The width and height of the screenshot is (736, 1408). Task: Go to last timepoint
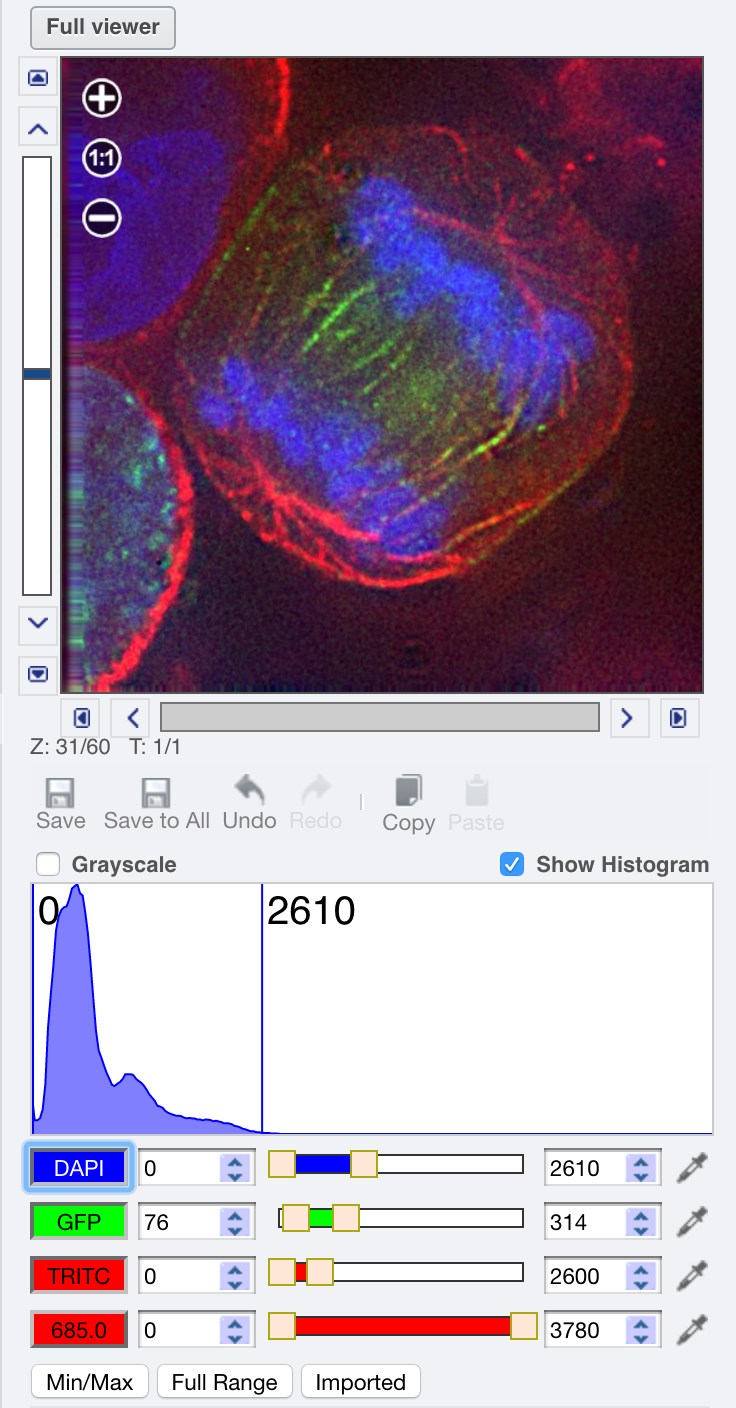679,717
